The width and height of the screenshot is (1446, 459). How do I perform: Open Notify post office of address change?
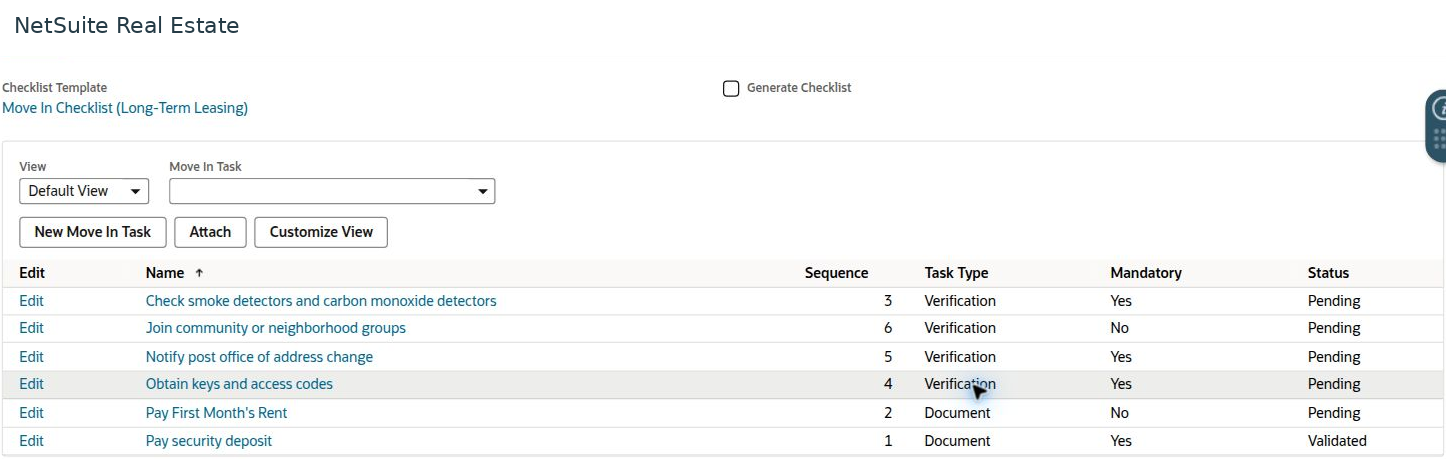[x=259, y=357]
